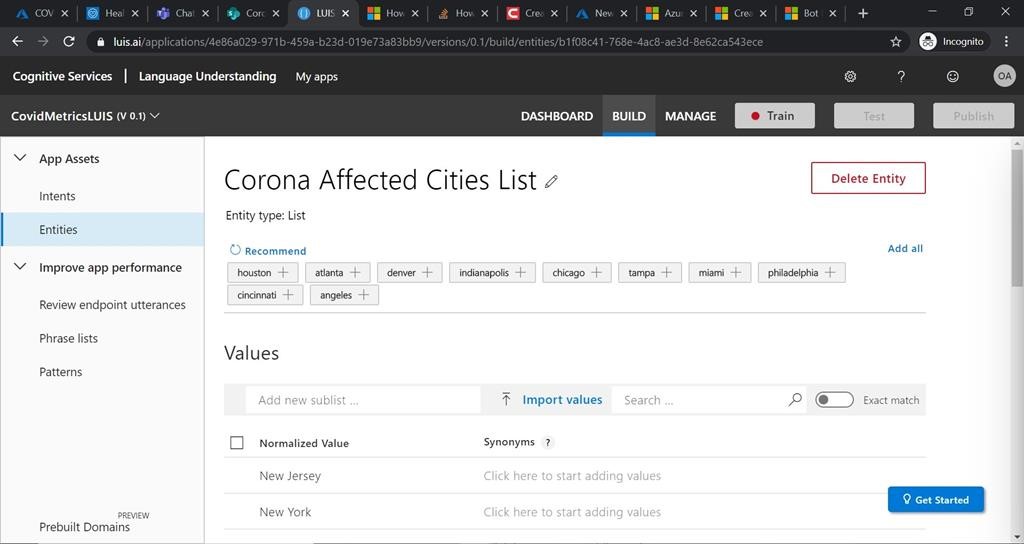
Task: Open the MANAGE tab
Action: tap(690, 116)
